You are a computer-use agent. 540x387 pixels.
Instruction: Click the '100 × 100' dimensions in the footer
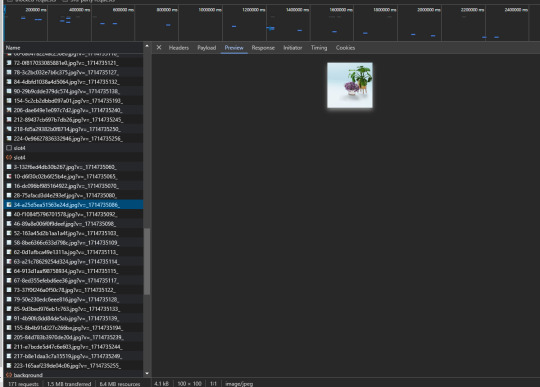tap(189, 384)
